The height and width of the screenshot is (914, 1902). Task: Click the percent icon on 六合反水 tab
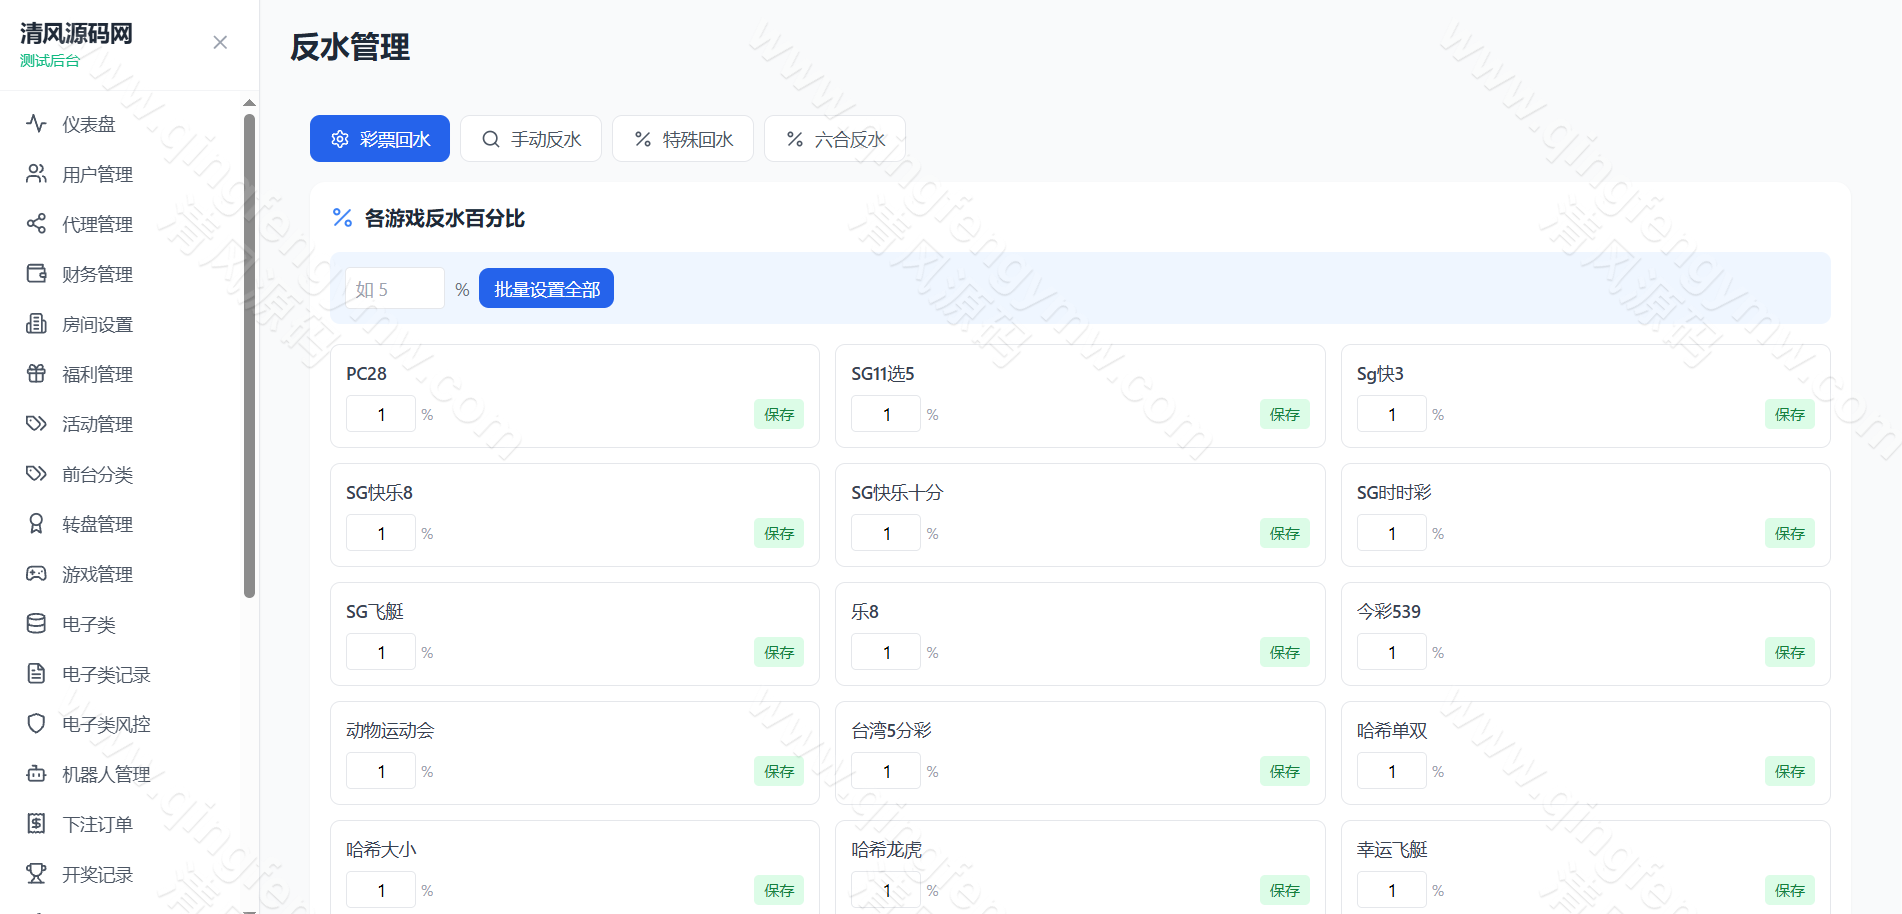795,139
